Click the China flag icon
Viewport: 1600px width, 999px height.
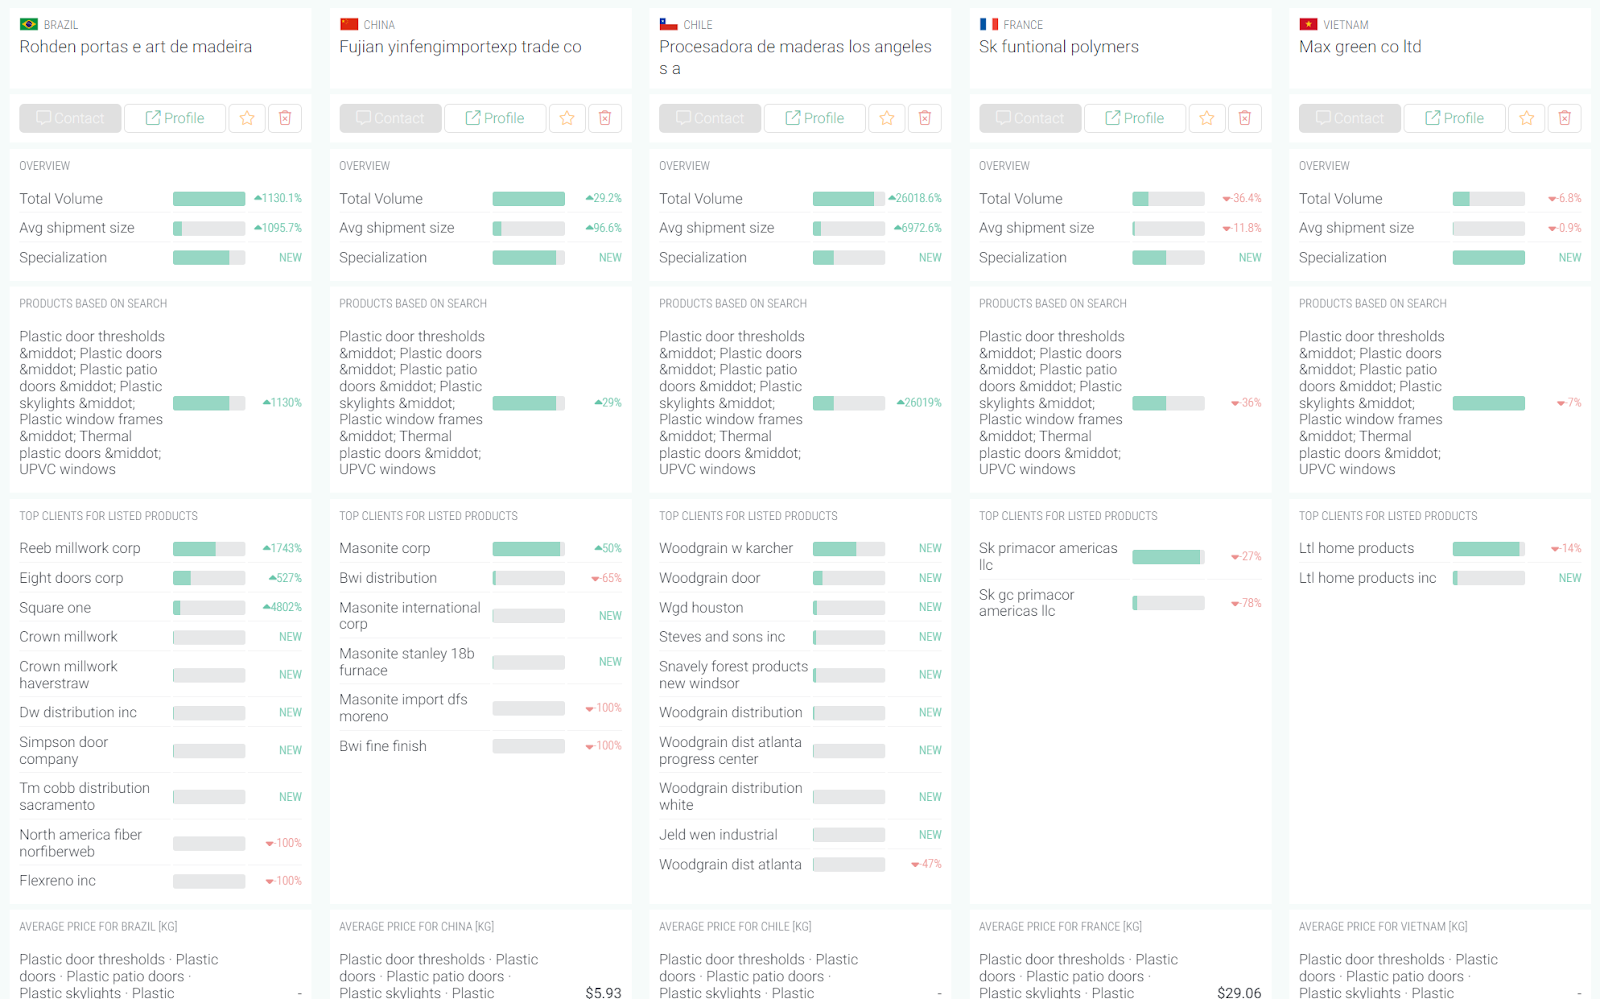[x=349, y=24]
